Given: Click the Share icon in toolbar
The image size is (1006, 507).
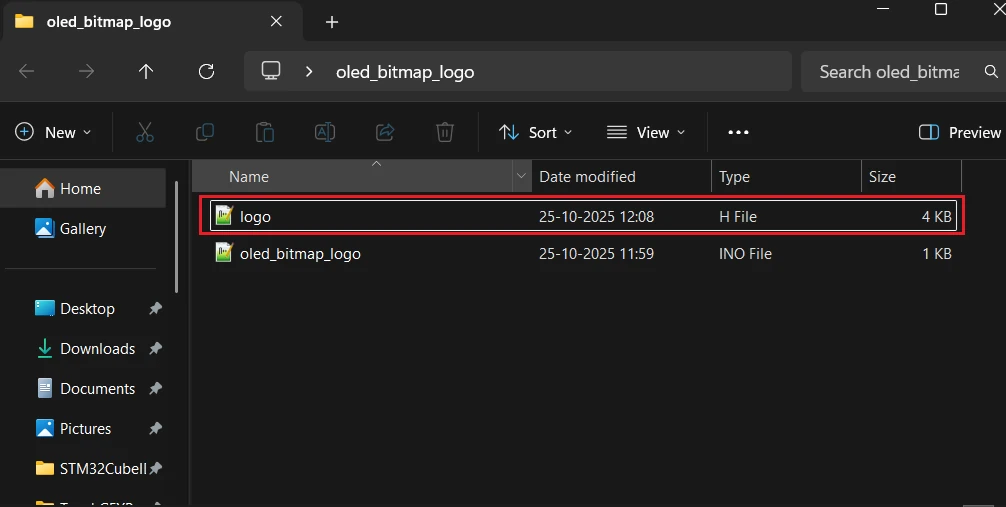Looking at the screenshot, I should pyautogui.click(x=385, y=132).
